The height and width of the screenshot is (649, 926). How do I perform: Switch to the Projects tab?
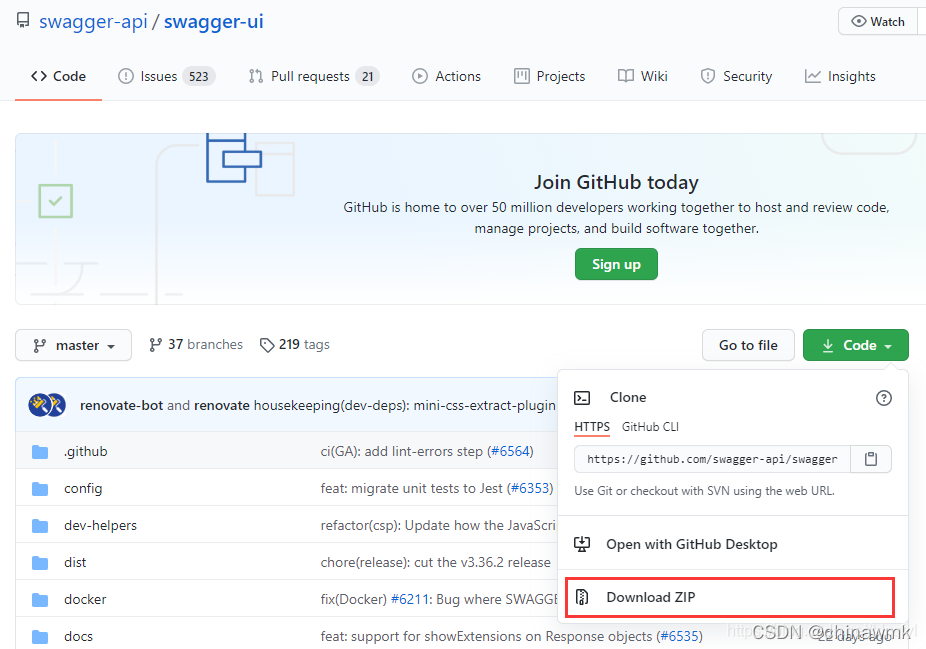pos(549,76)
